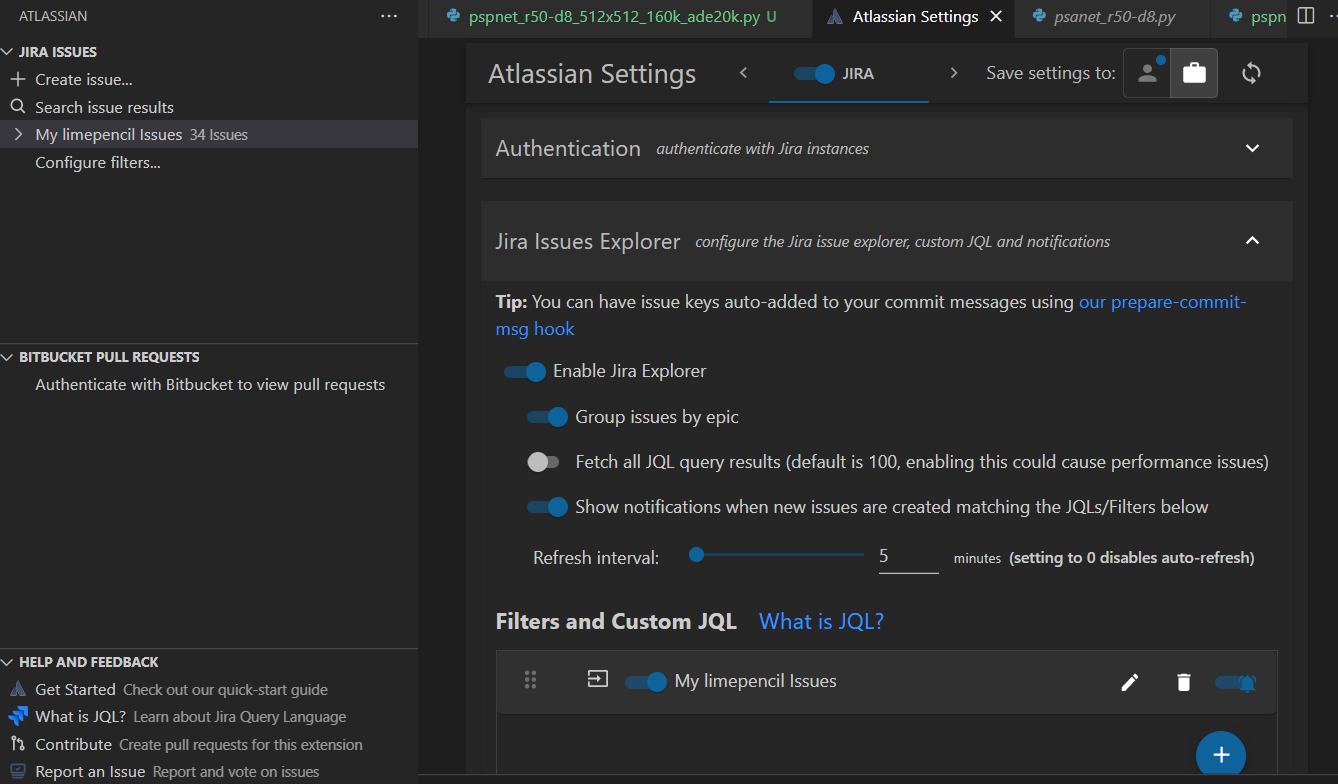Click the plus icon beside Create issue

click(x=17, y=79)
